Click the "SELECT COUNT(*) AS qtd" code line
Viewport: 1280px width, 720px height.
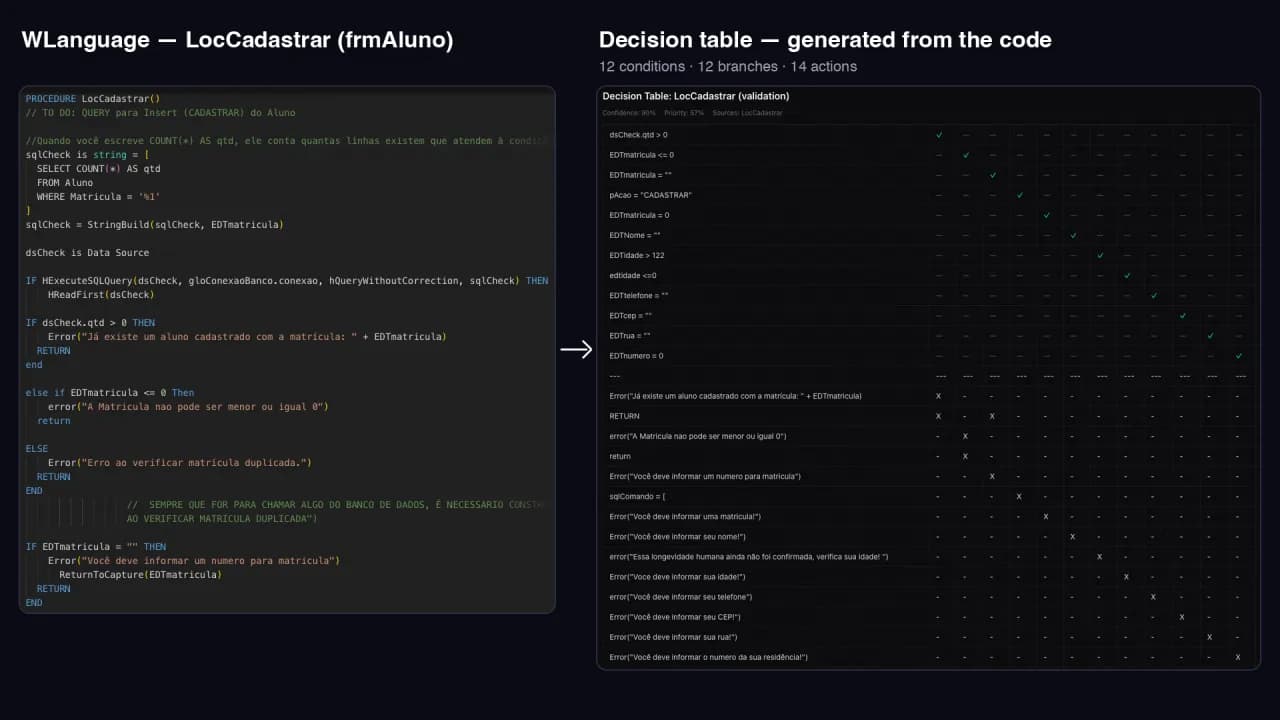98,169
